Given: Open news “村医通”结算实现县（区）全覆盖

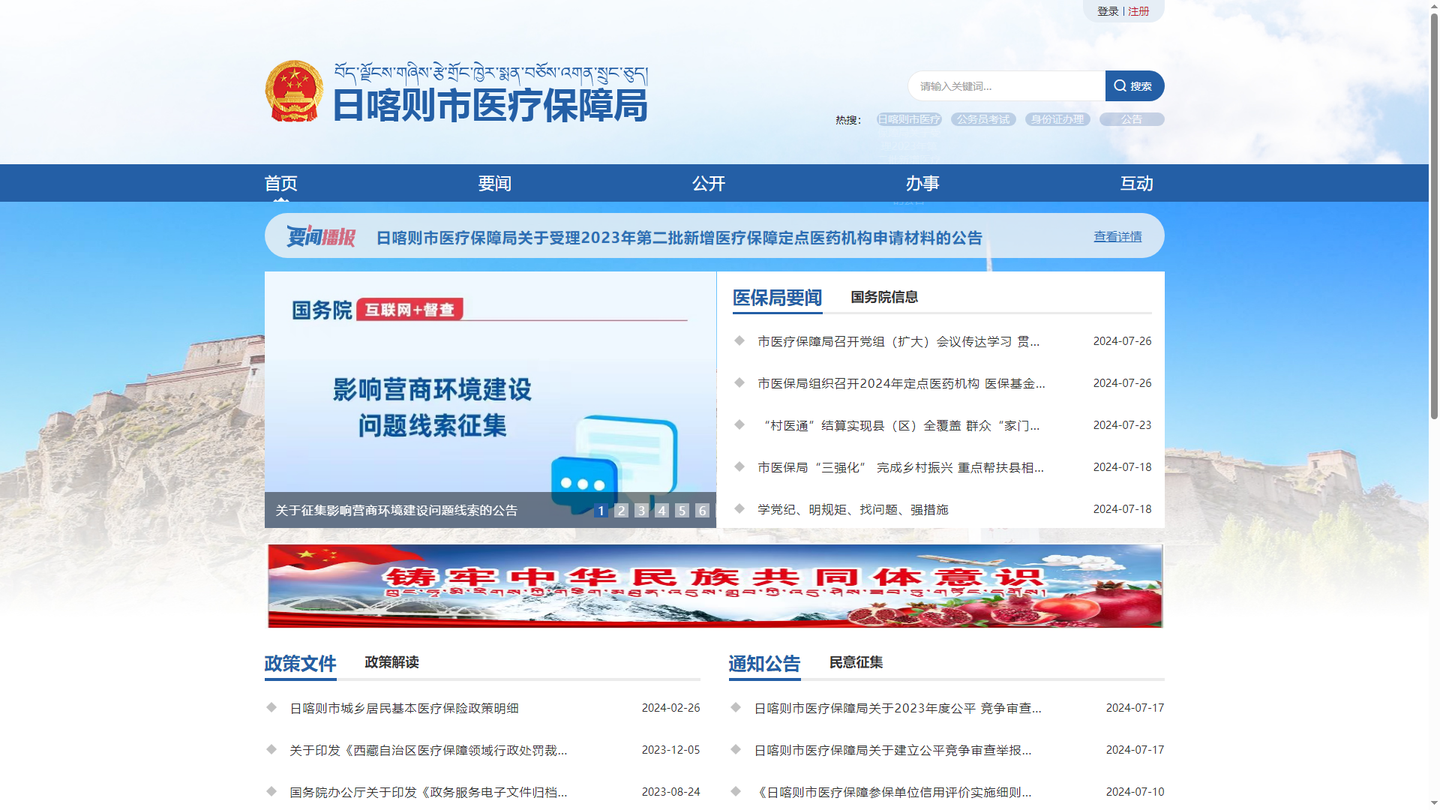Looking at the screenshot, I should coord(899,425).
